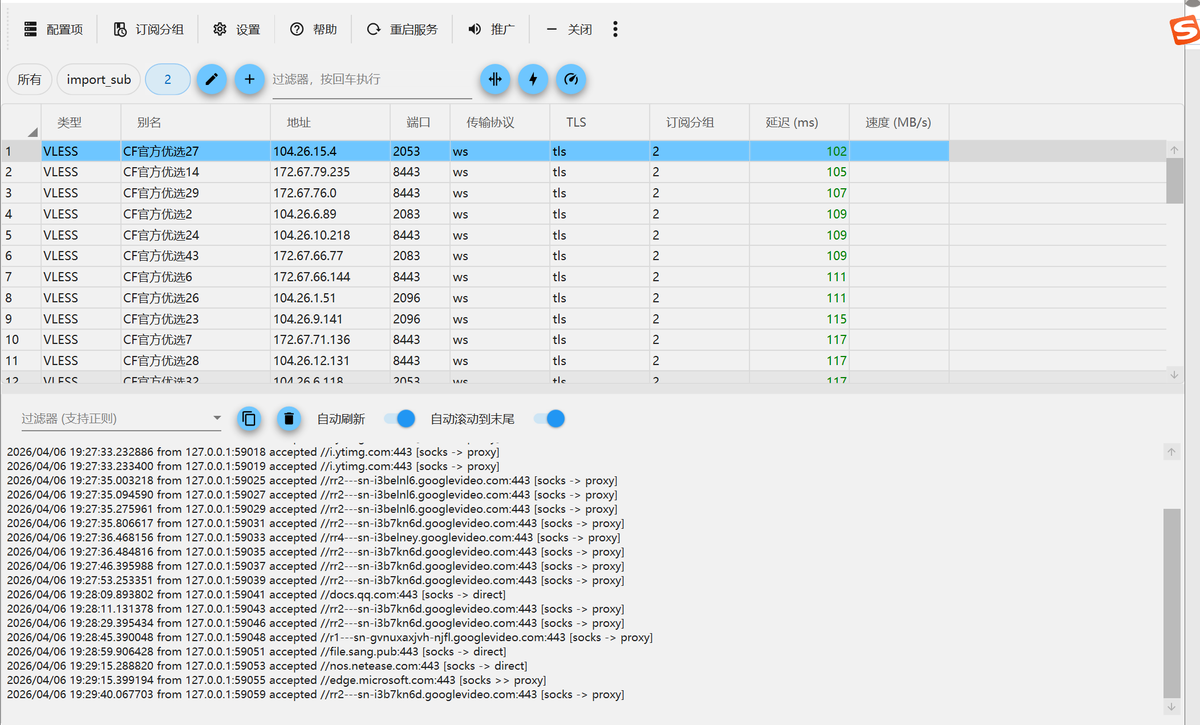The width and height of the screenshot is (1200, 725).
Task: Click the plus add group icon
Action: tap(250, 80)
